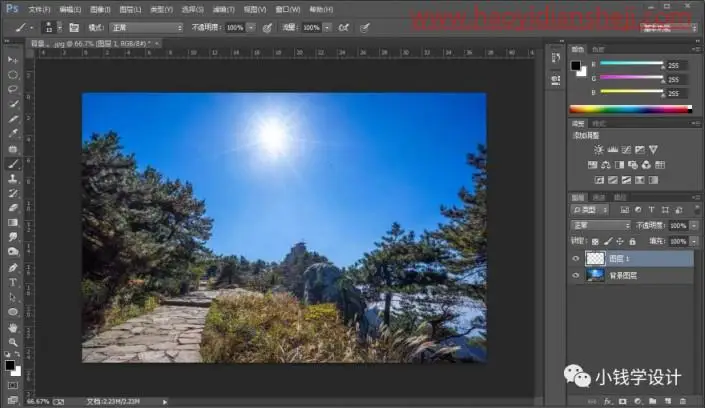Pick a color from the spectrum ramp
Viewport: 705px width, 408px height.
tap(630, 109)
